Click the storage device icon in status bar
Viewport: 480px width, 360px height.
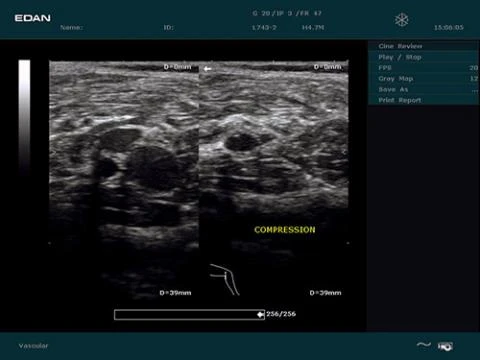[445, 347]
